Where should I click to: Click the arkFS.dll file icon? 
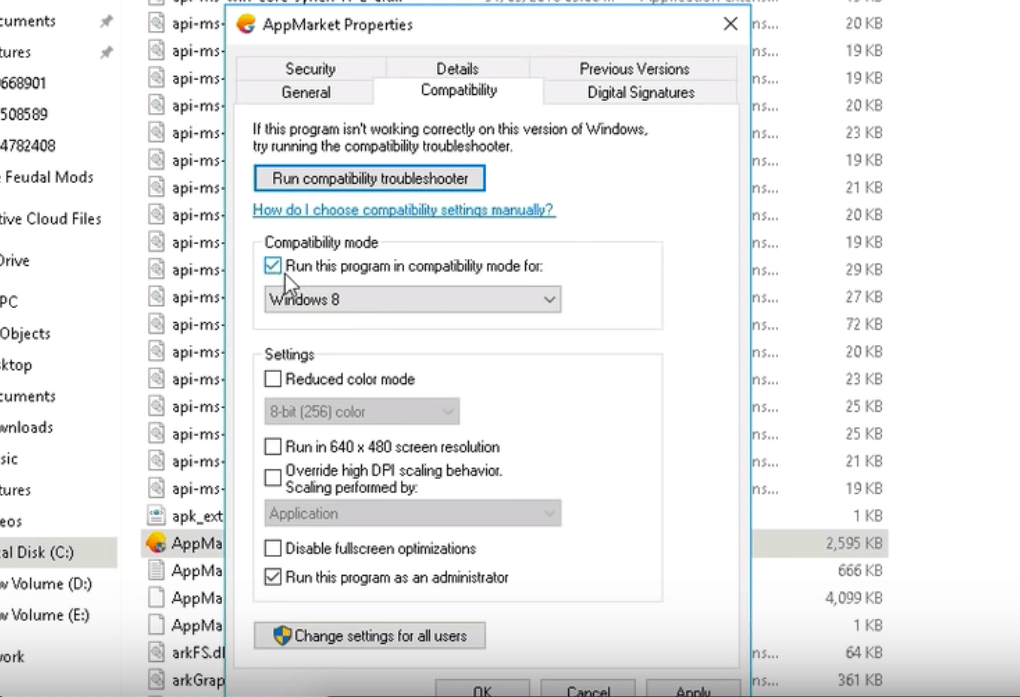pyautogui.click(x=156, y=653)
